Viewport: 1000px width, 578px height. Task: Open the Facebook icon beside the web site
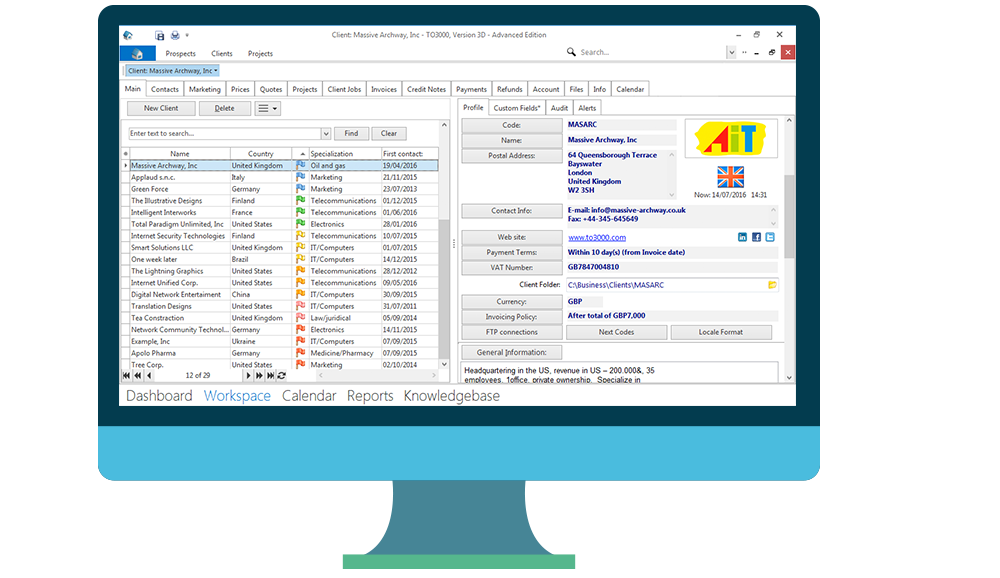[756, 237]
